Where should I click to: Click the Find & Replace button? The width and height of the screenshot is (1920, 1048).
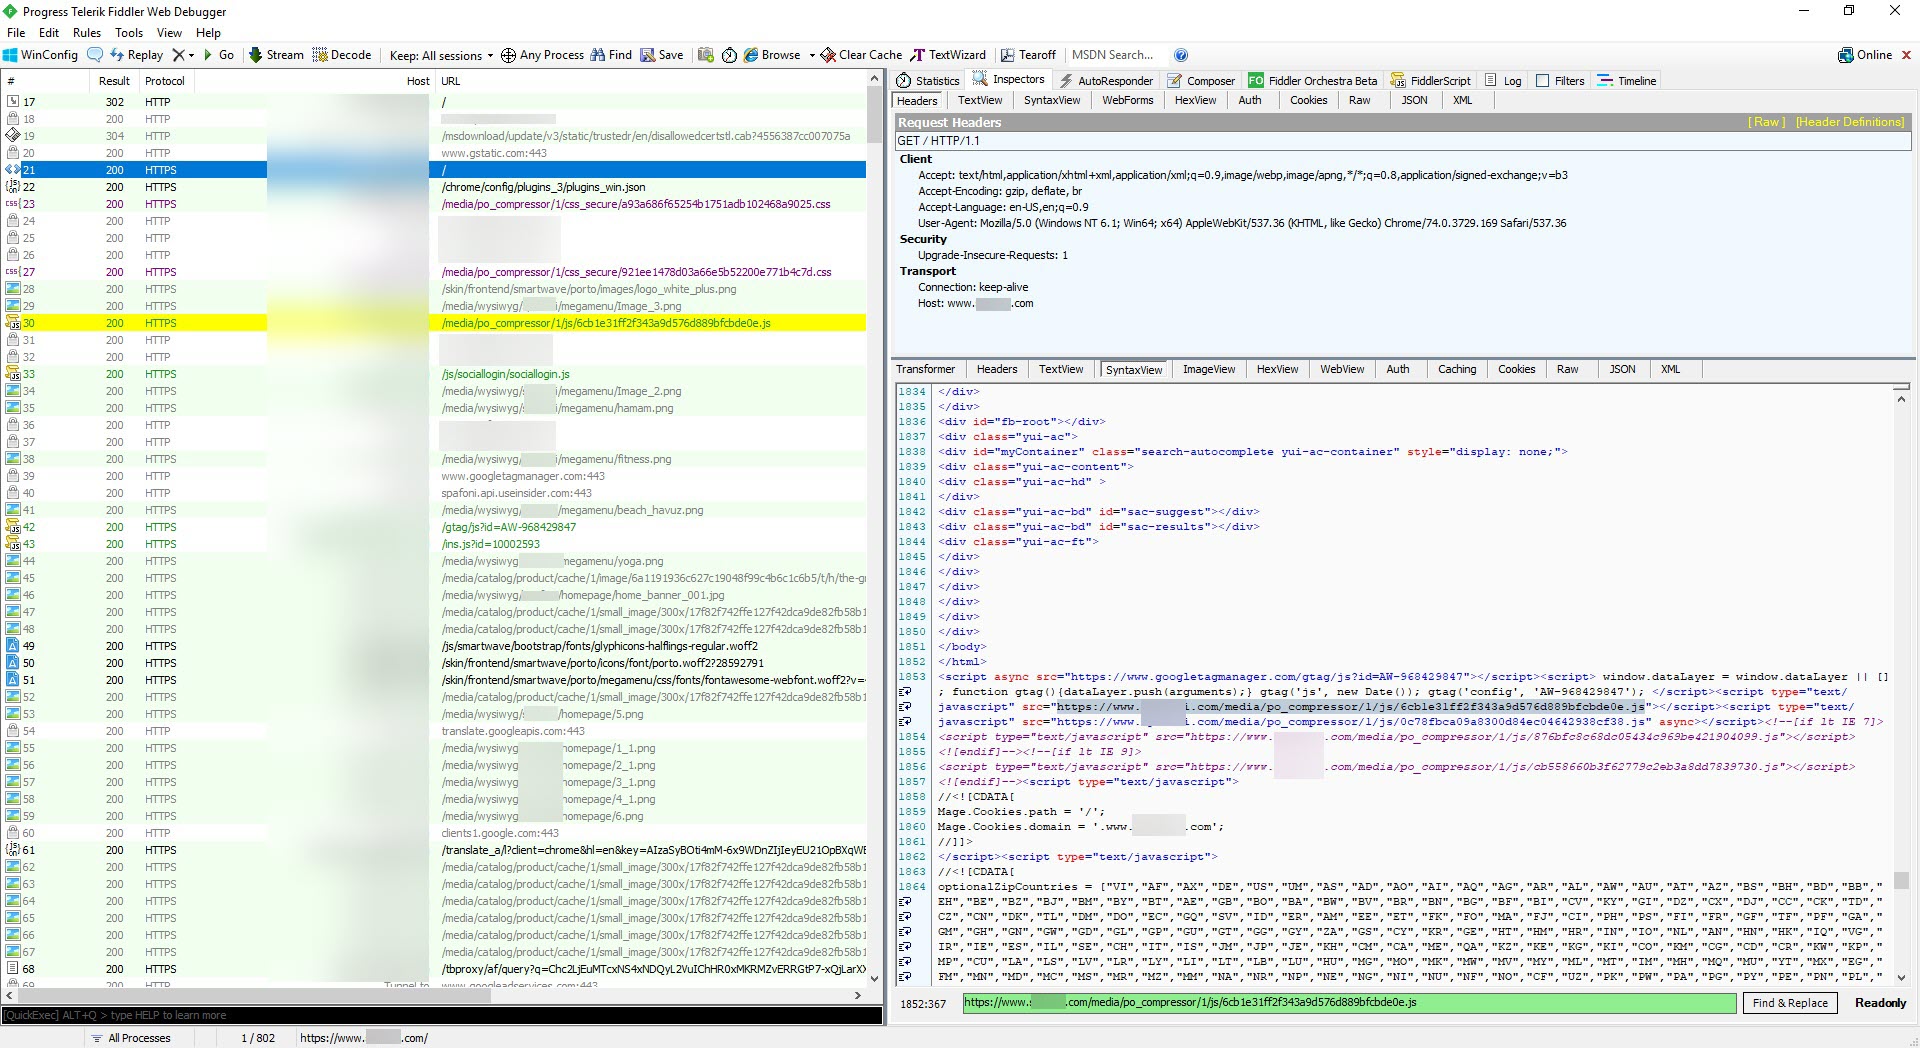point(1789,1003)
